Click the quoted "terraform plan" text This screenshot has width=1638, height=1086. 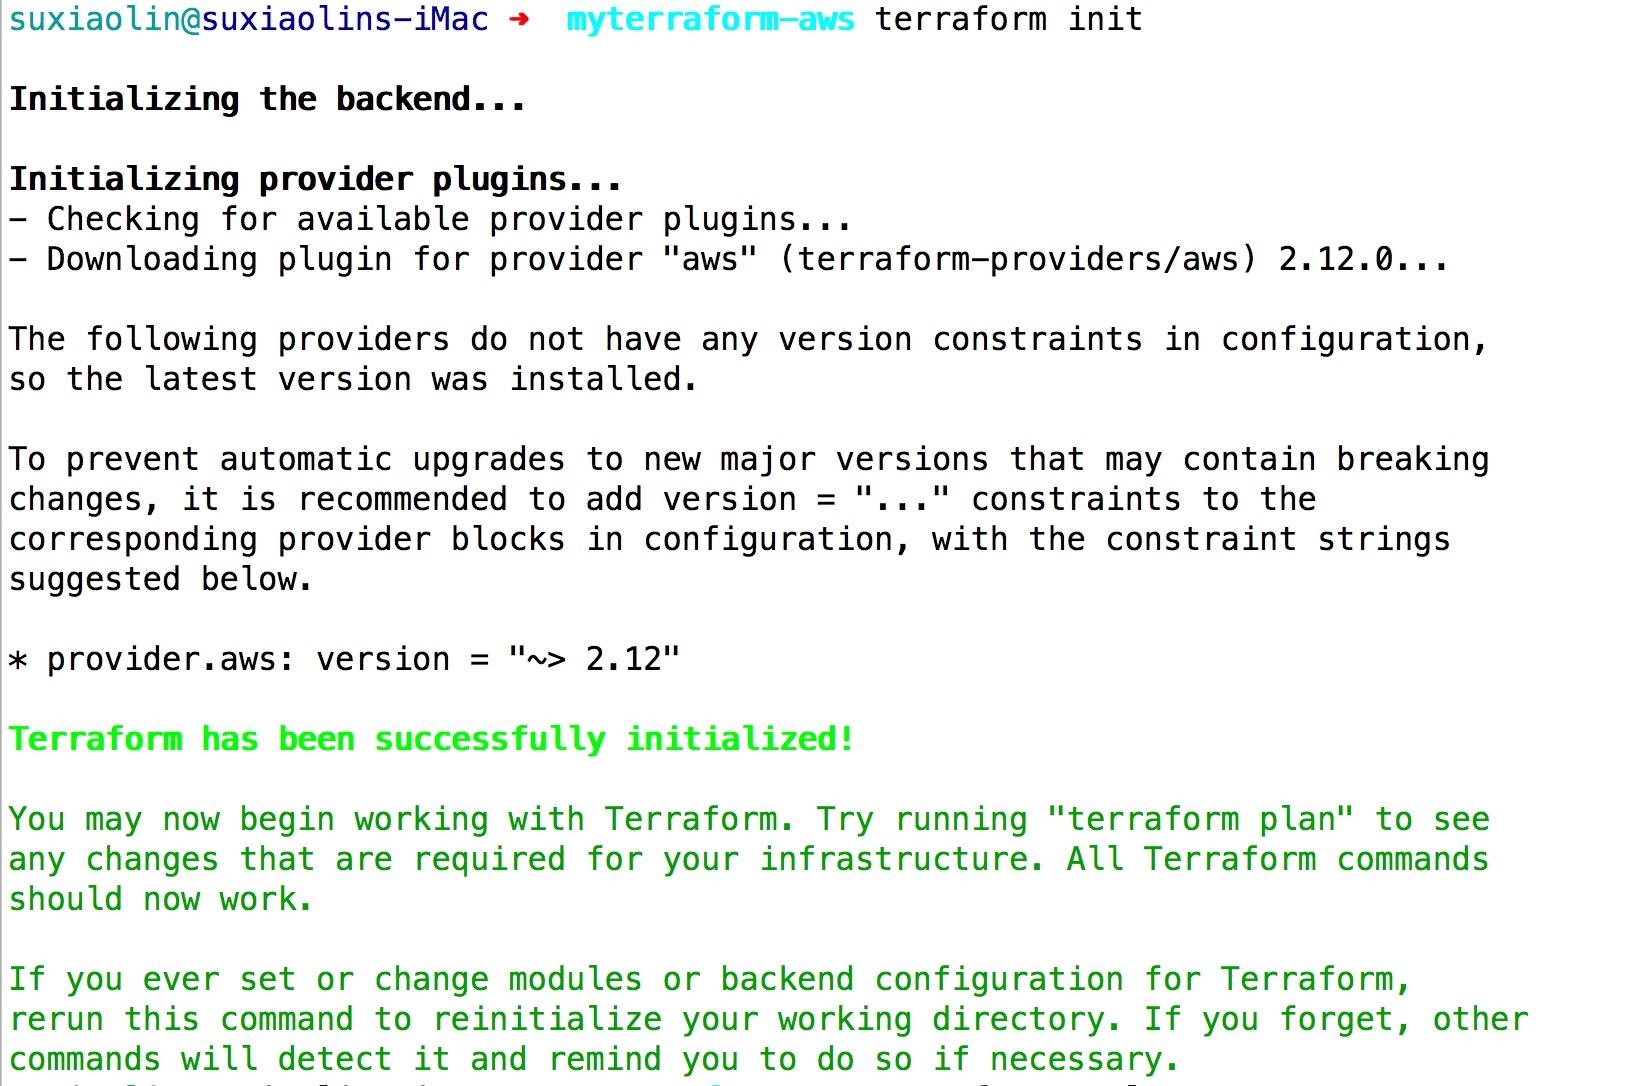pyautogui.click(x=1200, y=819)
